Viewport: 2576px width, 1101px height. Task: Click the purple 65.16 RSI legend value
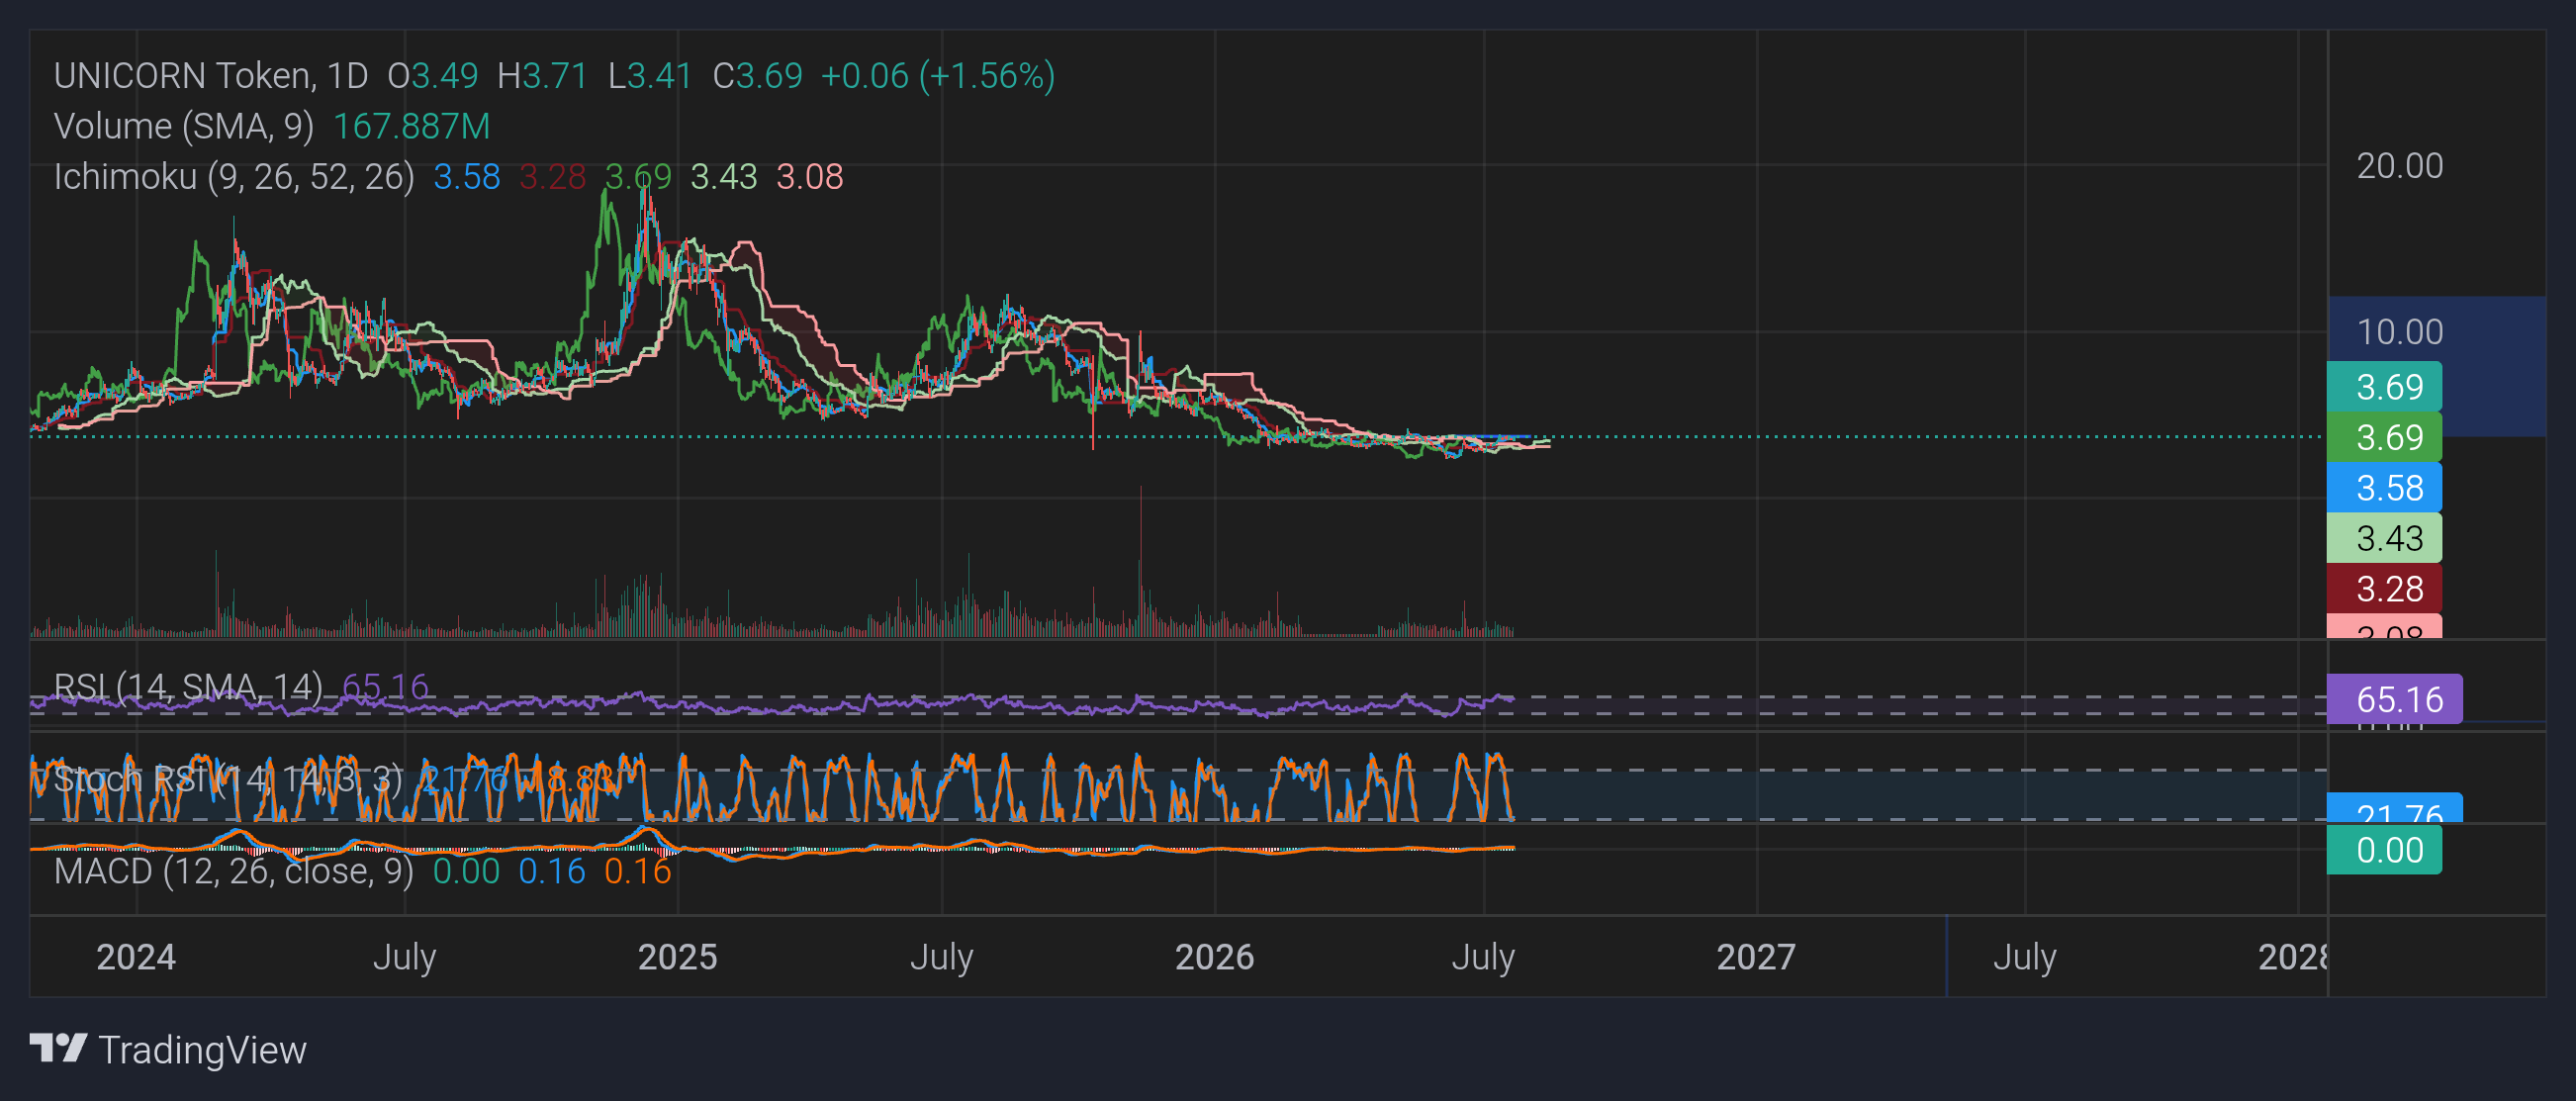[x=385, y=687]
